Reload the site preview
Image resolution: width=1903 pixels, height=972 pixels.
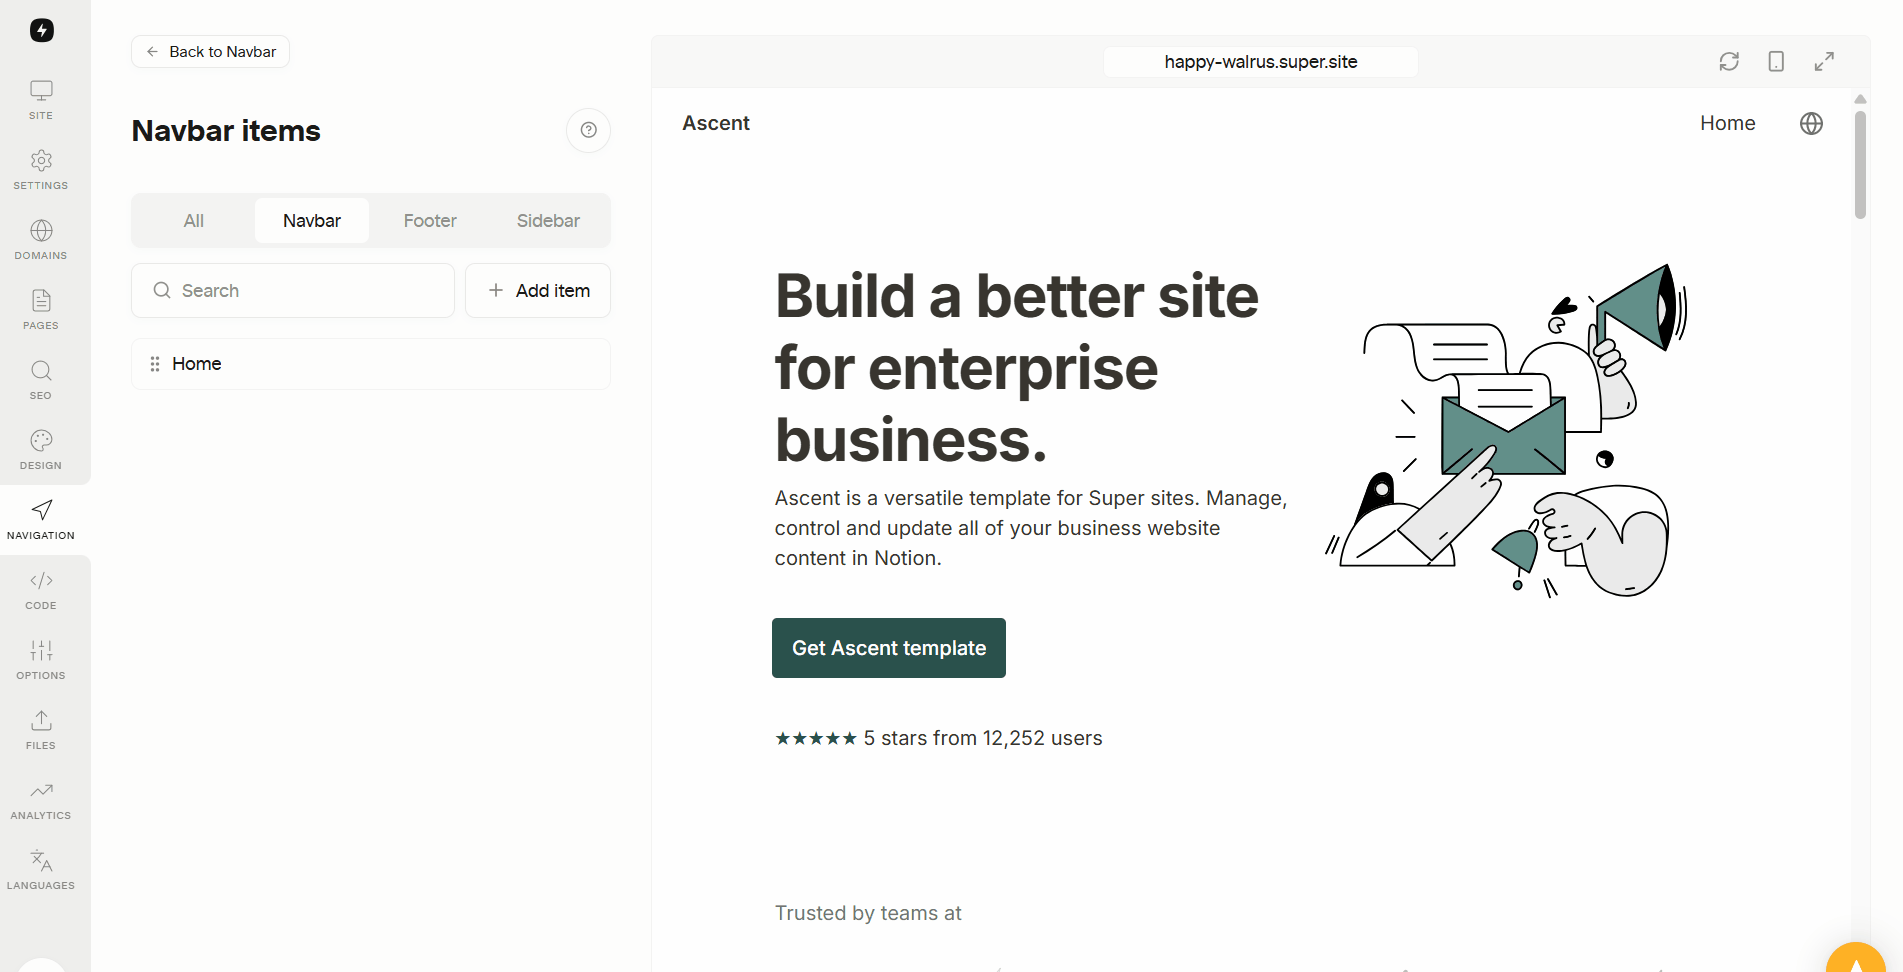tap(1729, 62)
